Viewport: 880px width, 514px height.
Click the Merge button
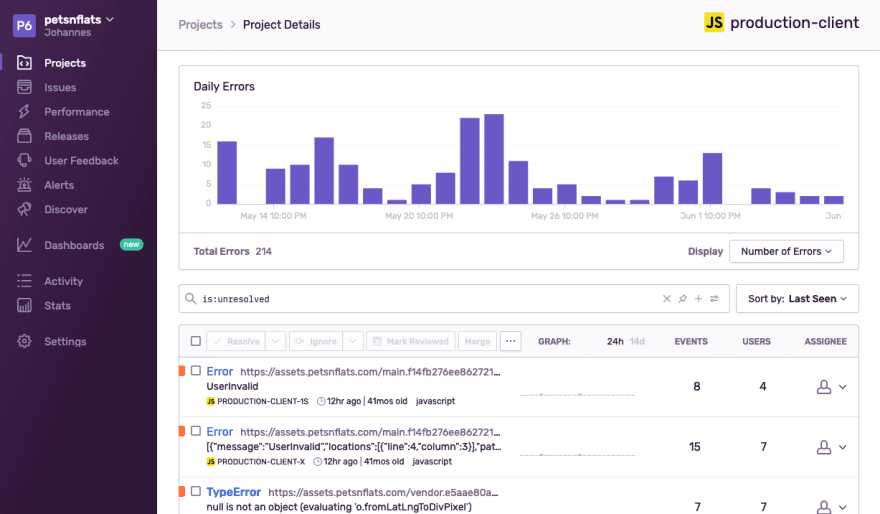tap(478, 341)
